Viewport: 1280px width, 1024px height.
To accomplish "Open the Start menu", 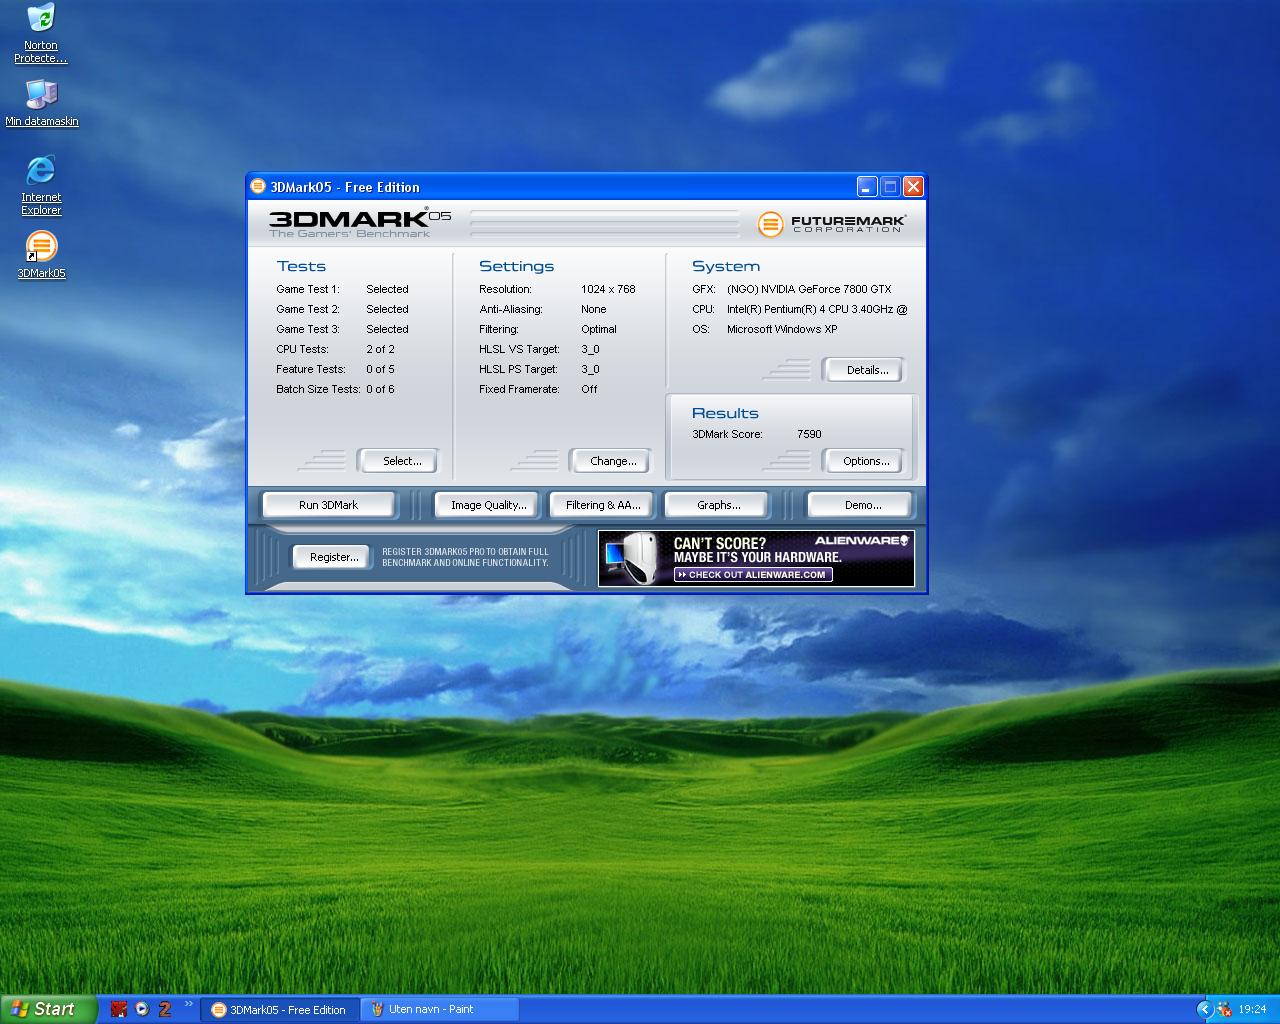I will point(48,1009).
